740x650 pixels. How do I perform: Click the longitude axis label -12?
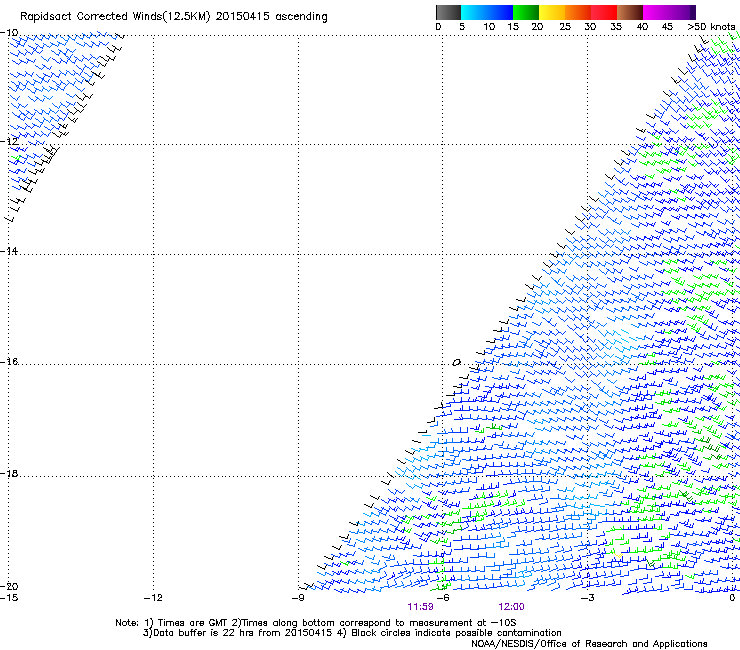[153, 598]
